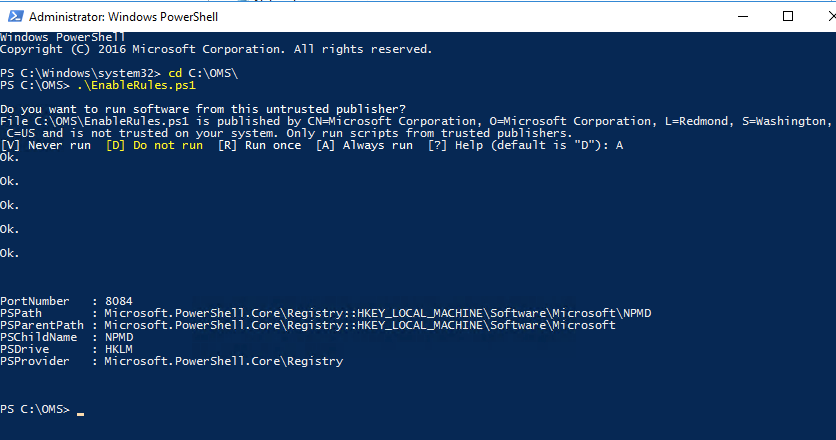Open the PowerShell title bar system icon

pos(15,17)
